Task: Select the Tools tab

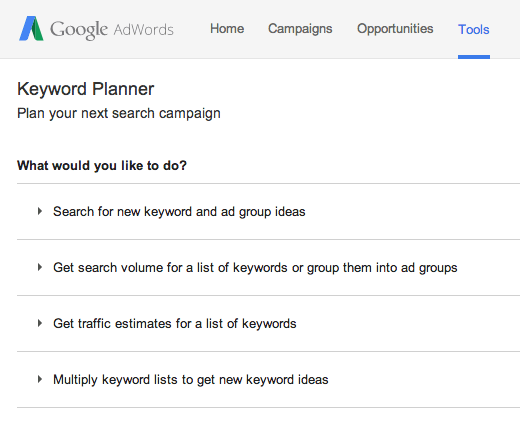Action: (474, 30)
